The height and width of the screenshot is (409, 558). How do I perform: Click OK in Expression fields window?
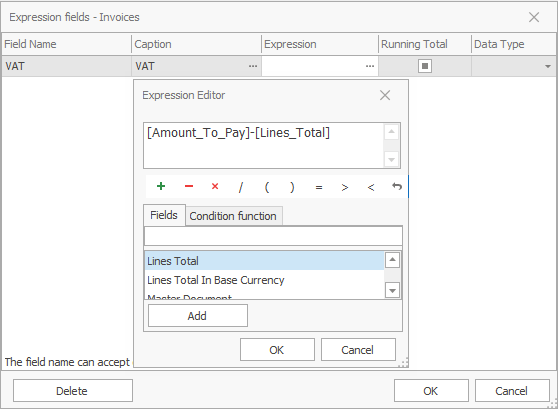tap(431, 391)
